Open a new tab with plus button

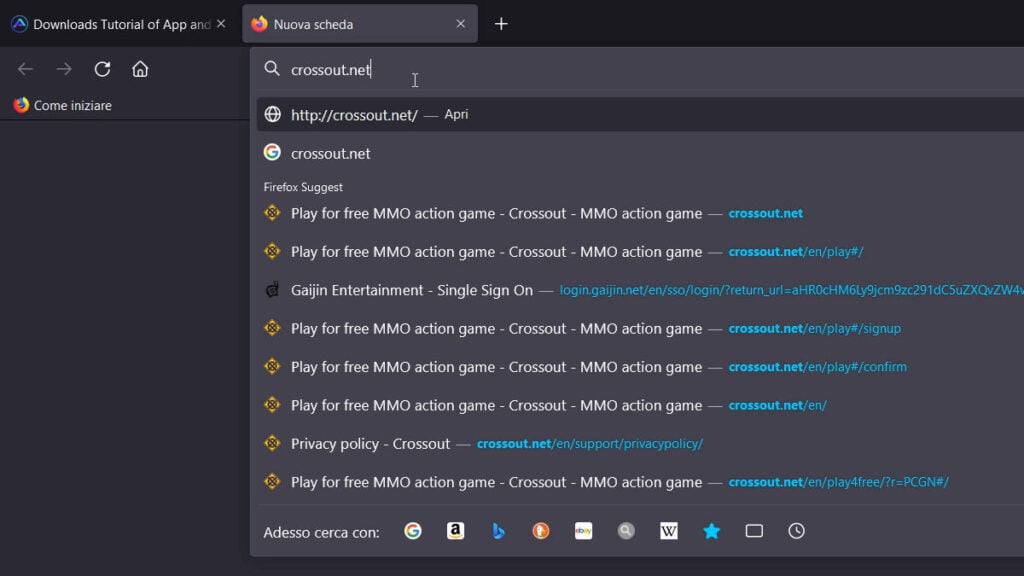(x=501, y=24)
